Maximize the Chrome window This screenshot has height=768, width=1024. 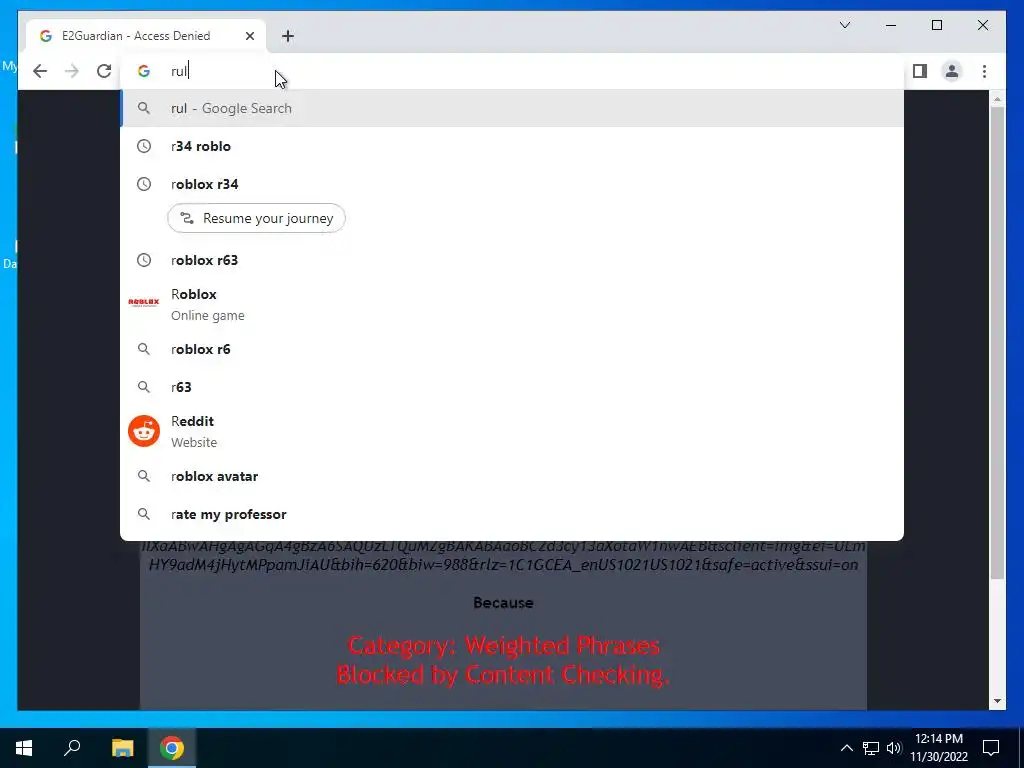click(x=936, y=25)
